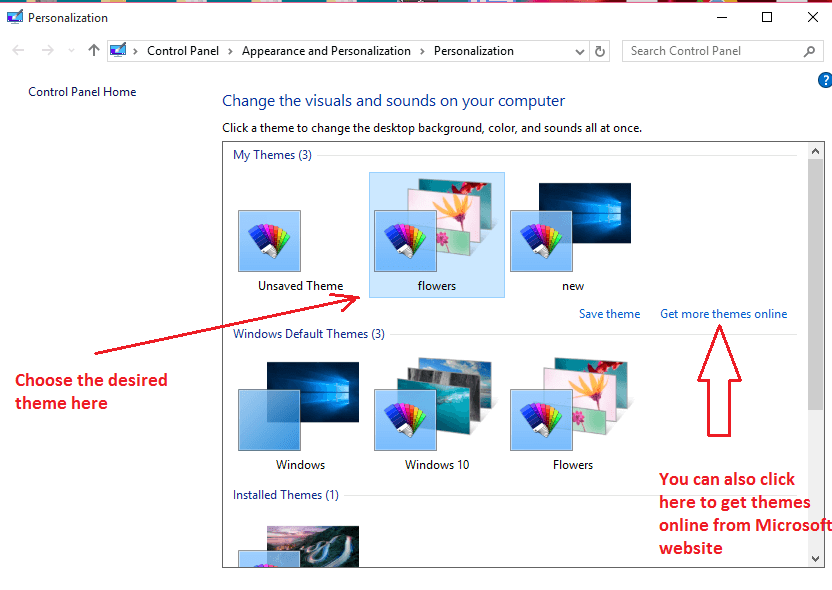Screen dimensions: 832x590
Task: Click the Personalization breadcrumb segment
Action: tap(474, 51)
